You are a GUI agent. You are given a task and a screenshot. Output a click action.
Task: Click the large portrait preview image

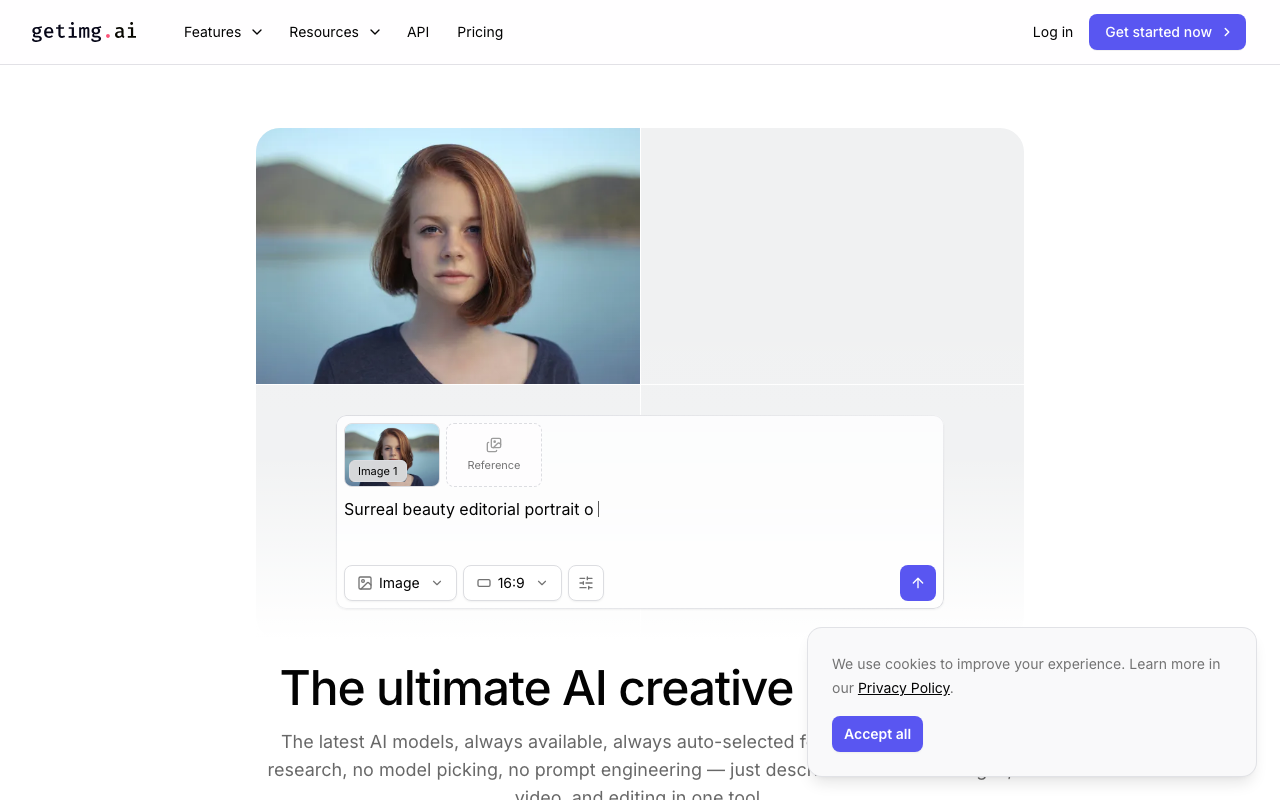448,255
